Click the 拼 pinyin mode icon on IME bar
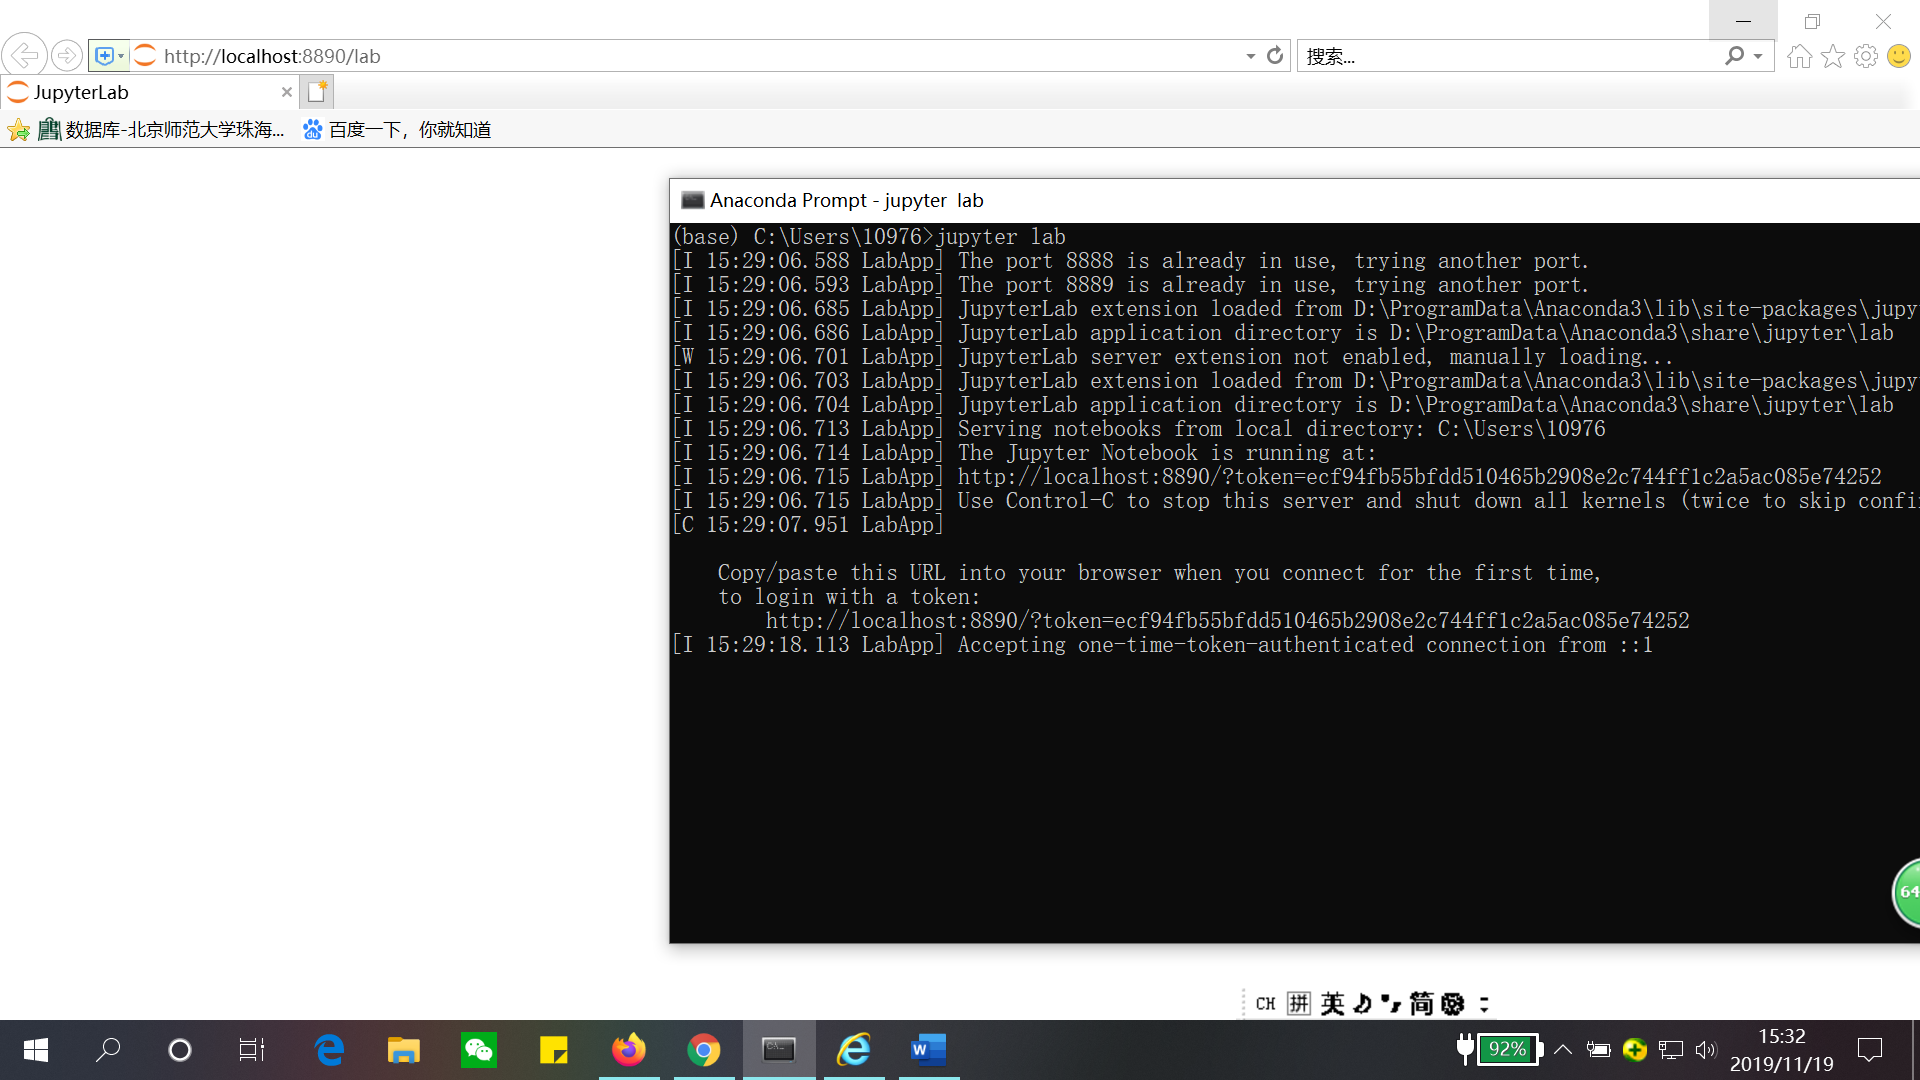 [1298, 1003]
